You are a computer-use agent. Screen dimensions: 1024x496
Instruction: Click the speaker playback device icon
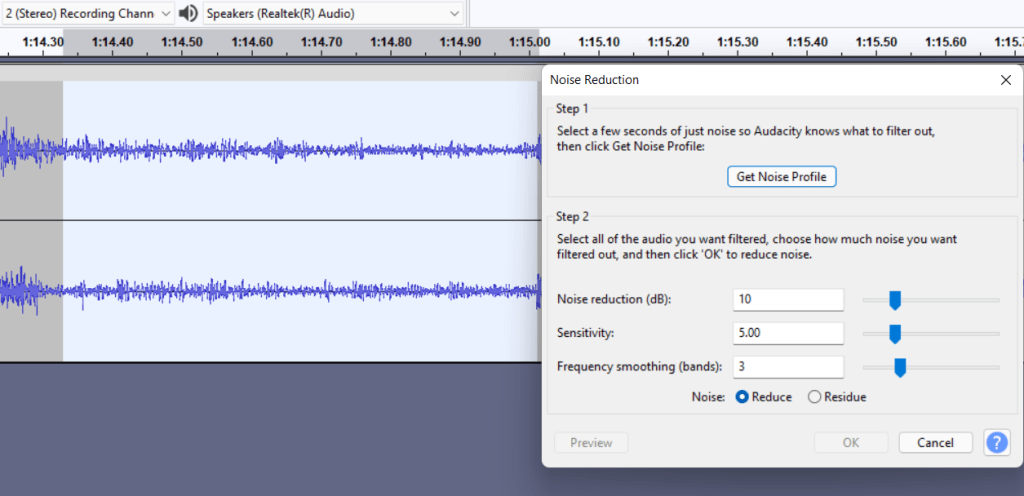point(188,14)
